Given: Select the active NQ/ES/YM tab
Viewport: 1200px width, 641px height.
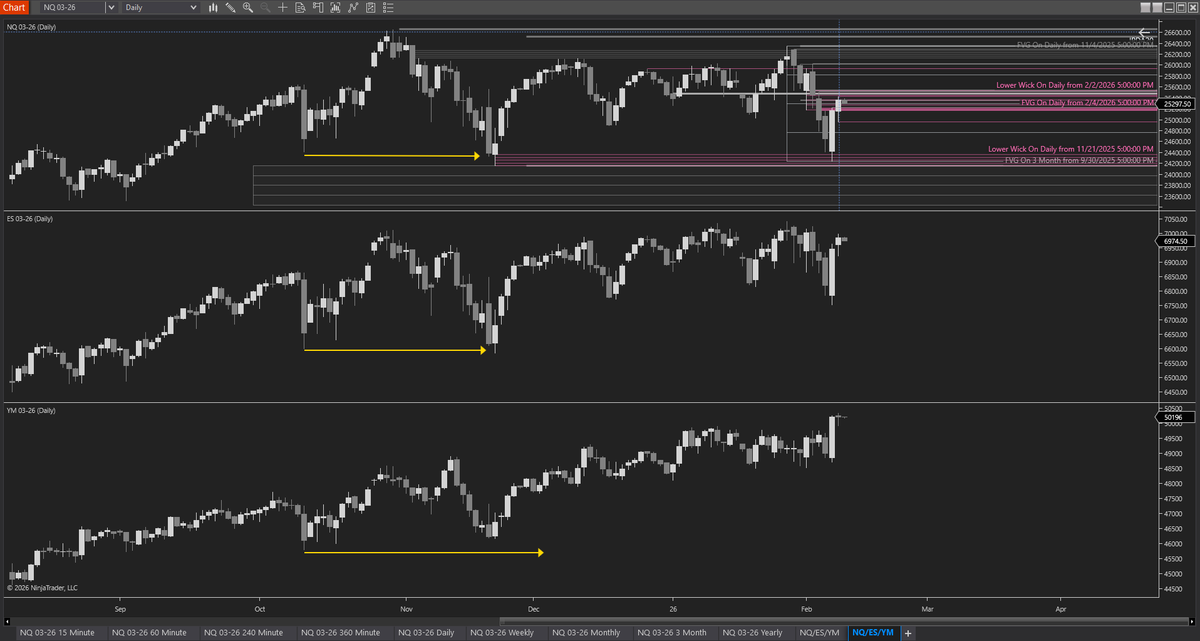Looking at the screenshot, I should (873, 633).
